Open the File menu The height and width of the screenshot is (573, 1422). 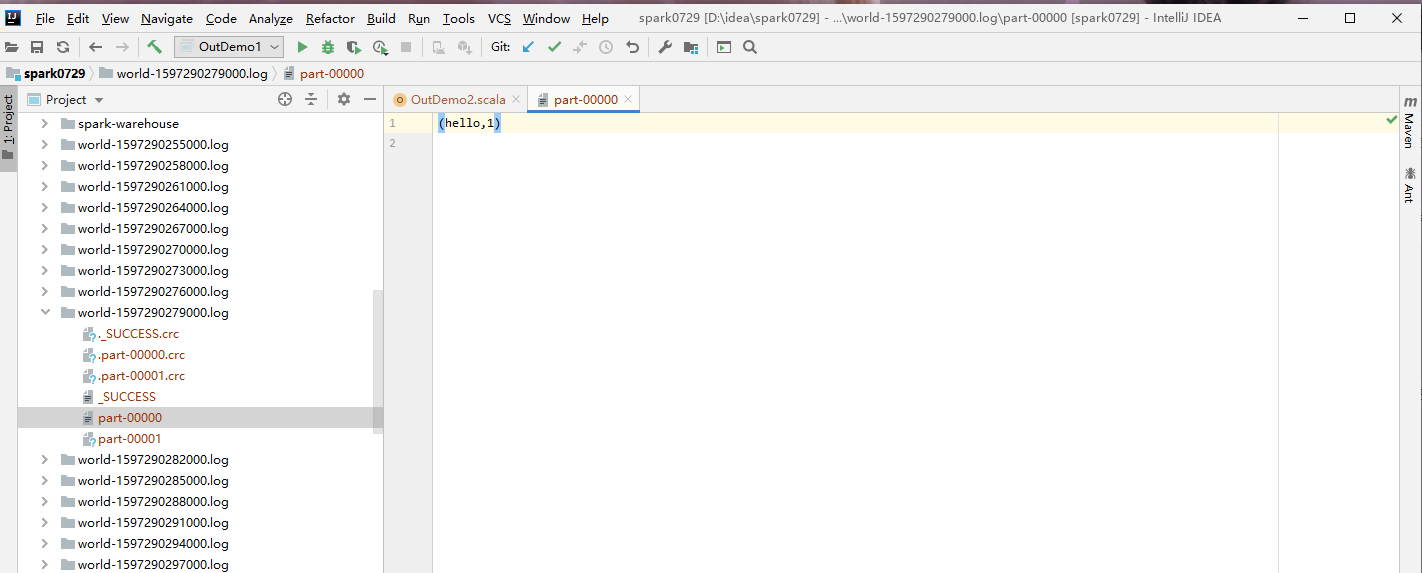click(x=45, y=18)
